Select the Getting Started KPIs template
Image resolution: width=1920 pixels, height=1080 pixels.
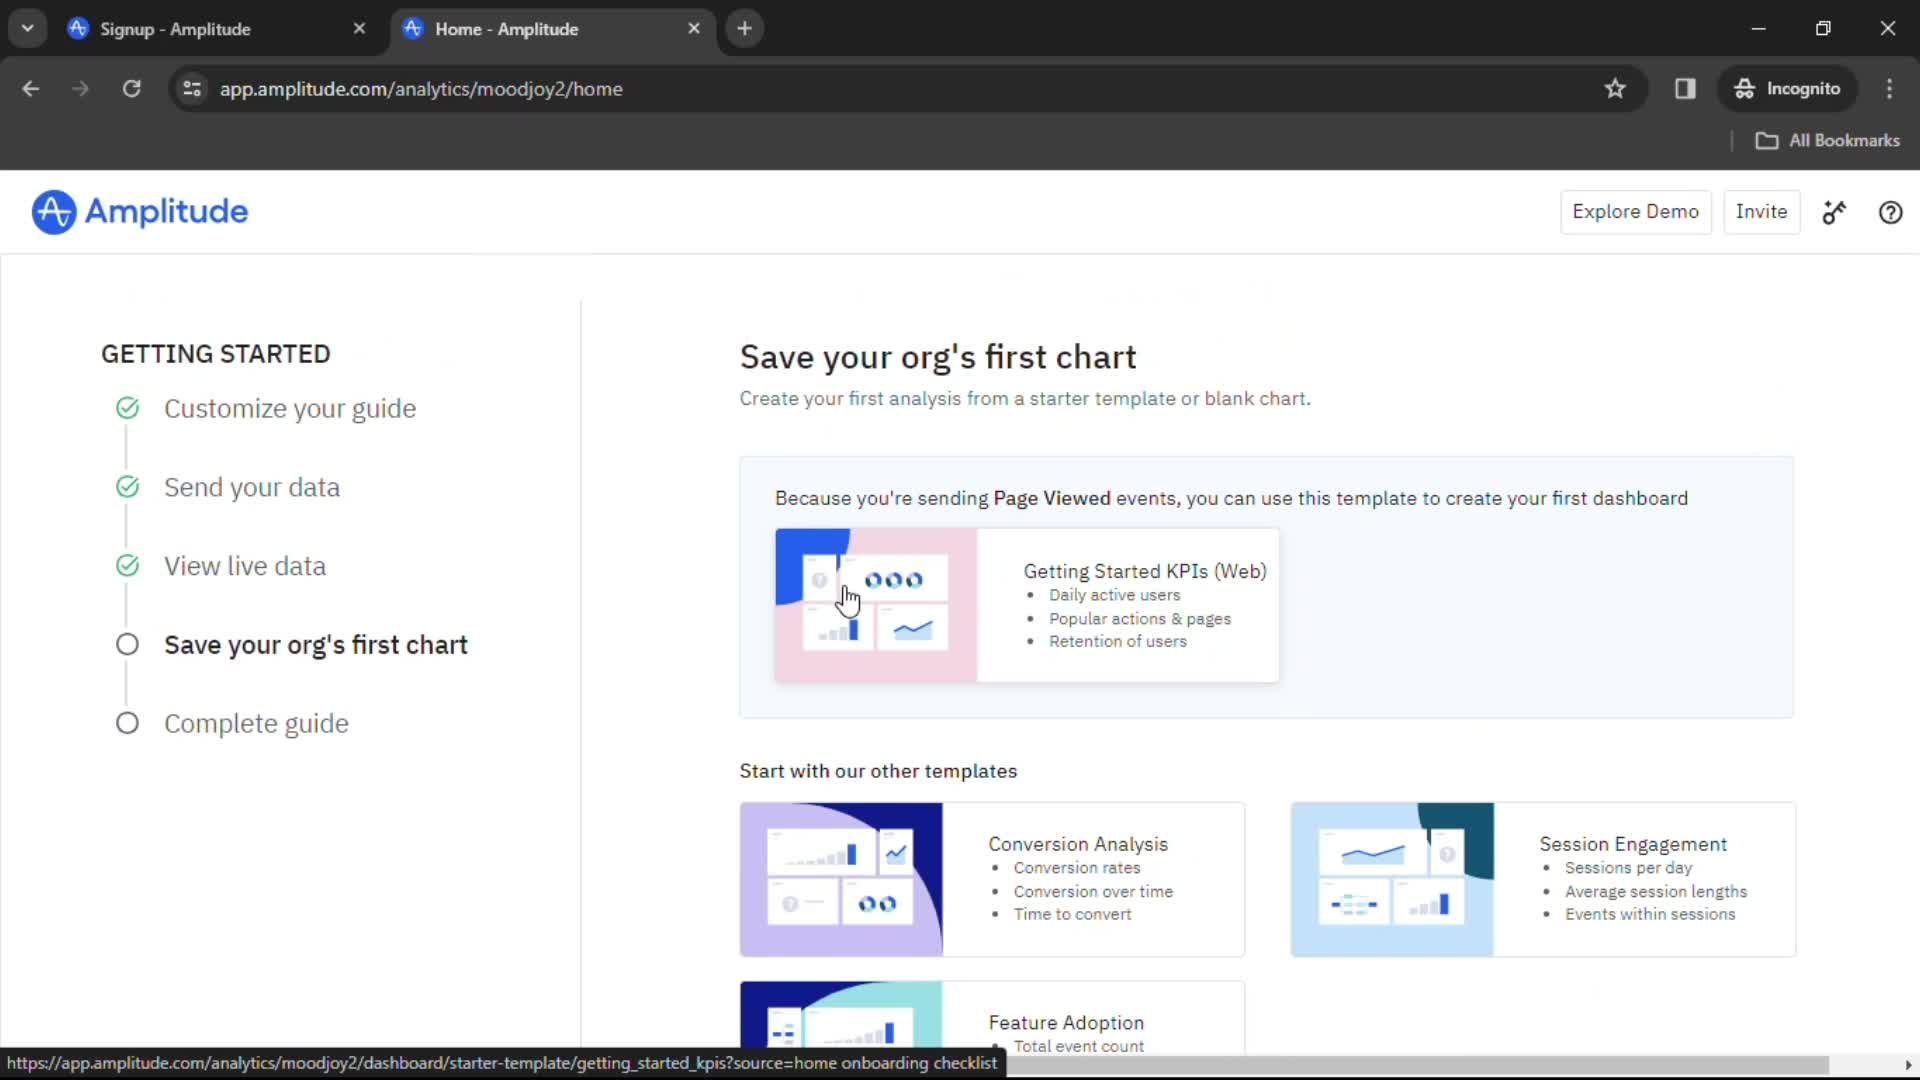point(1027,604)
